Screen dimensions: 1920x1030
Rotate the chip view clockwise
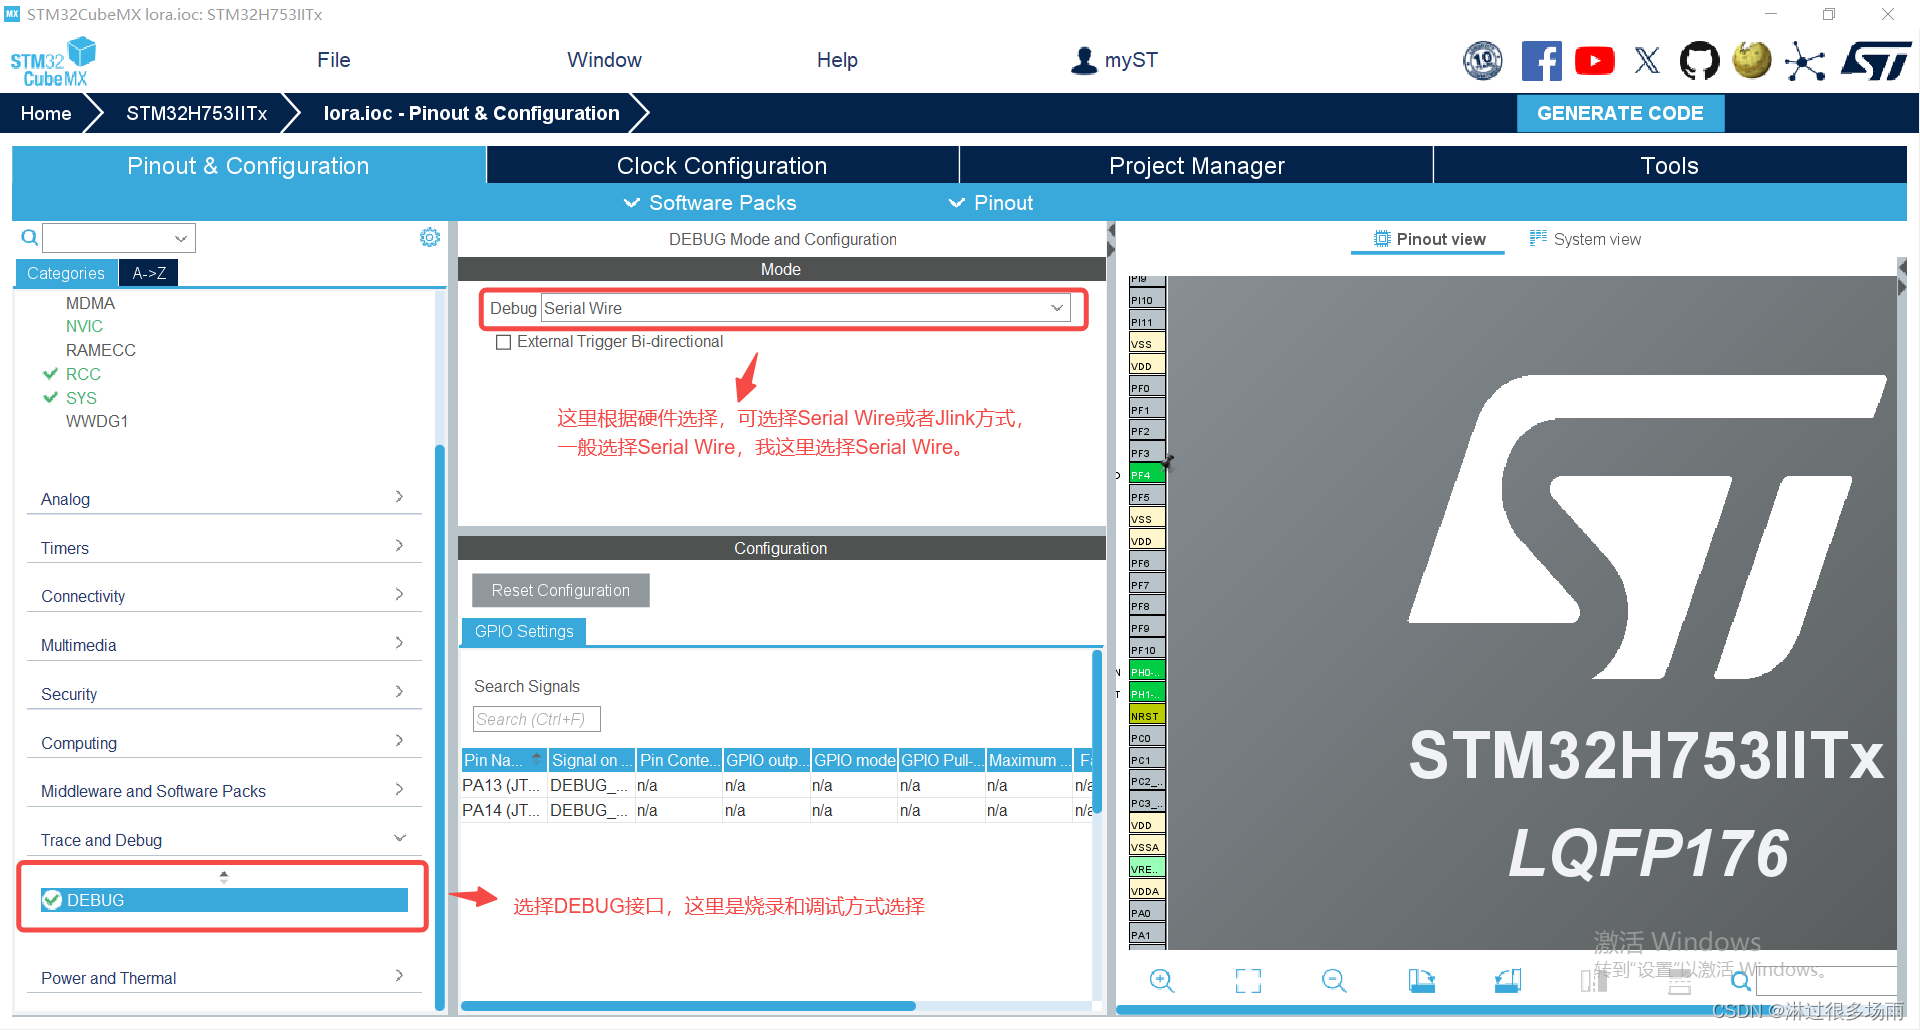[1421, 980]
